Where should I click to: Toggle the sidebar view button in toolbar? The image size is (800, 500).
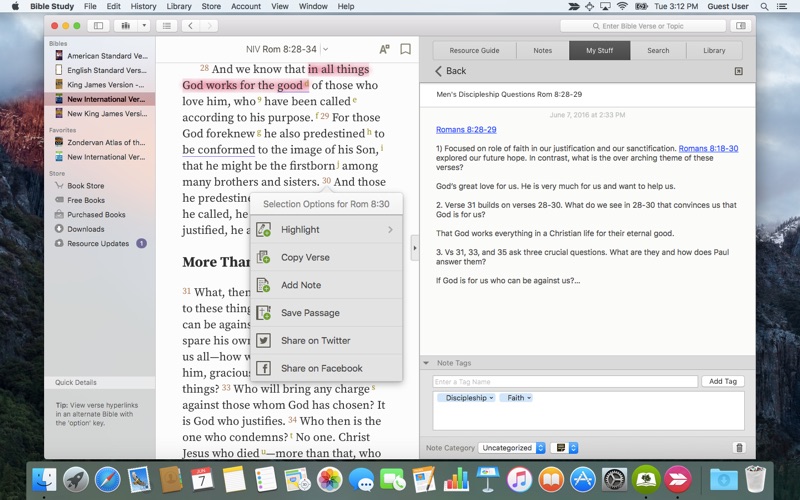pyautogui.click(x=98, y=26)
